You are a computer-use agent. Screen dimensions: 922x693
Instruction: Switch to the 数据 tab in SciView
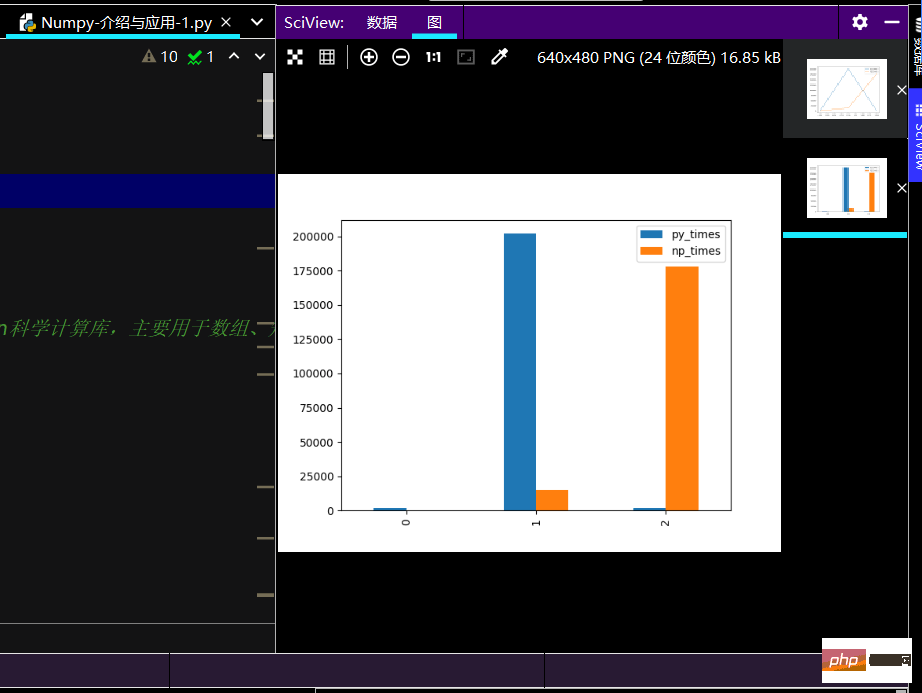click(382, 22)
